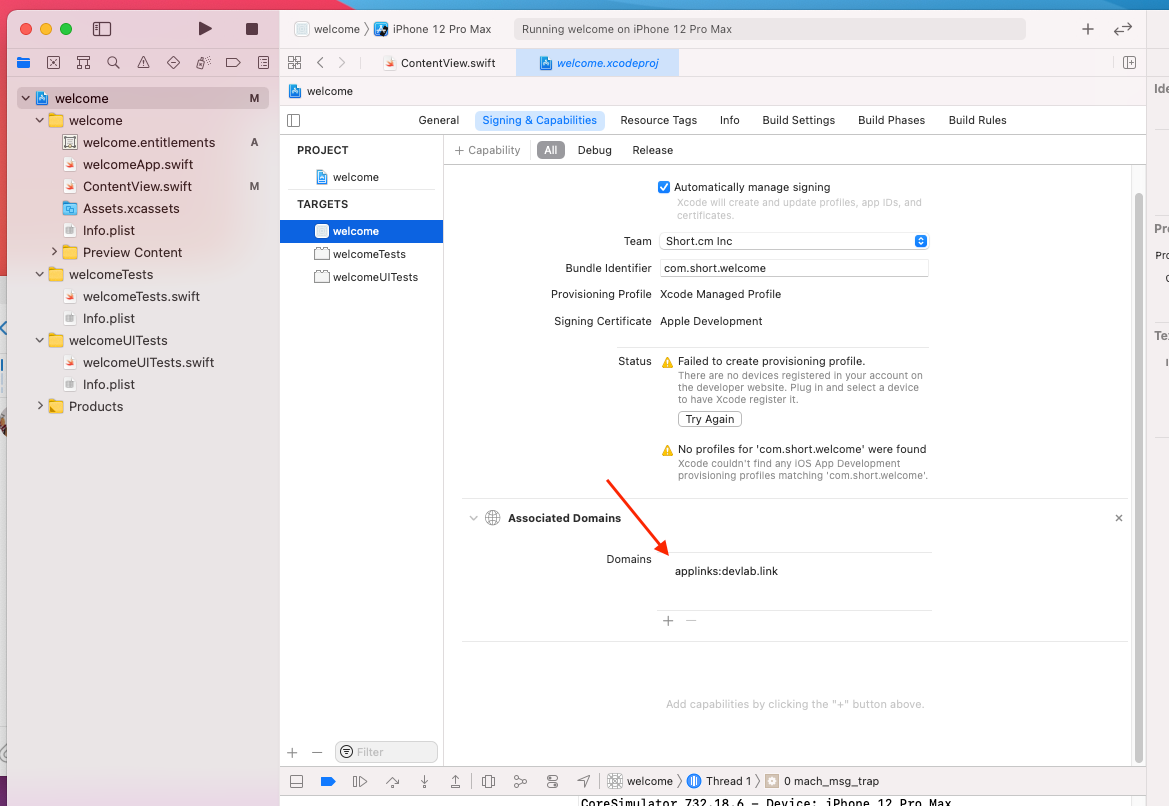Remove the Associated Domains capability
Screen dimensions: 1169x806
[1118, 517]
